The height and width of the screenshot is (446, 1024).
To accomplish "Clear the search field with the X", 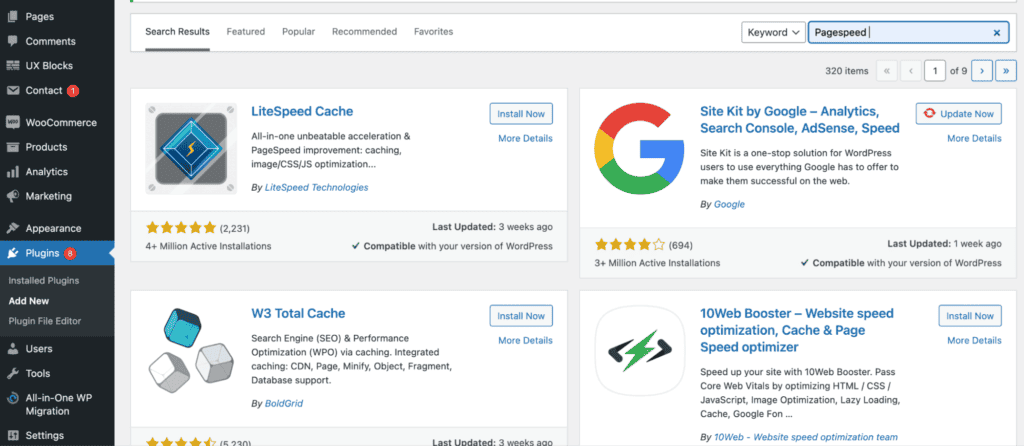I will [997, 32].
